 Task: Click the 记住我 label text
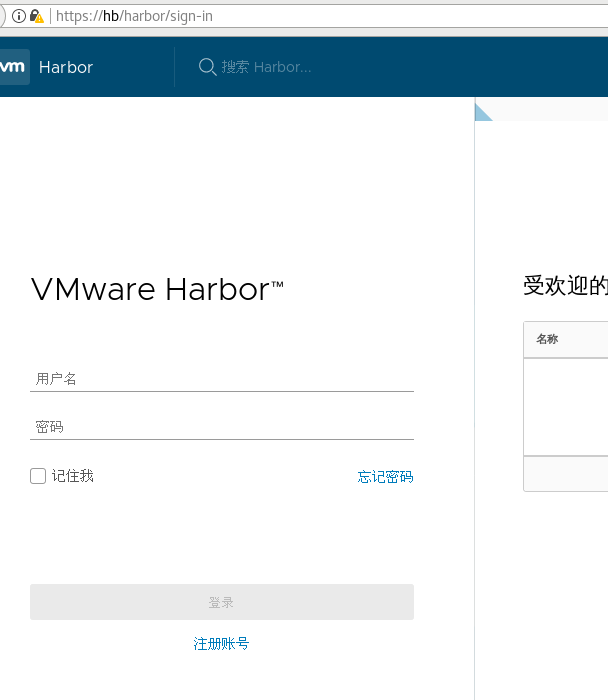pyautogui.click(x=73, y=476)
